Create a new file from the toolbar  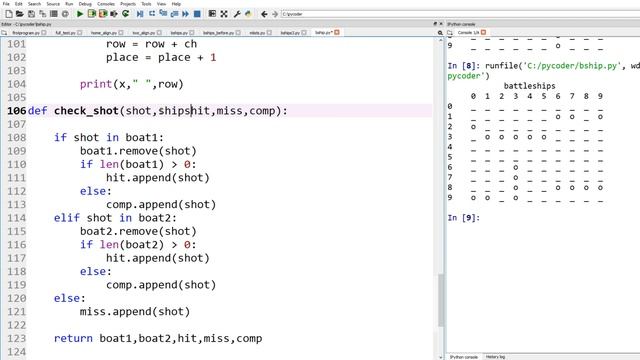click(x=9, y=14)
